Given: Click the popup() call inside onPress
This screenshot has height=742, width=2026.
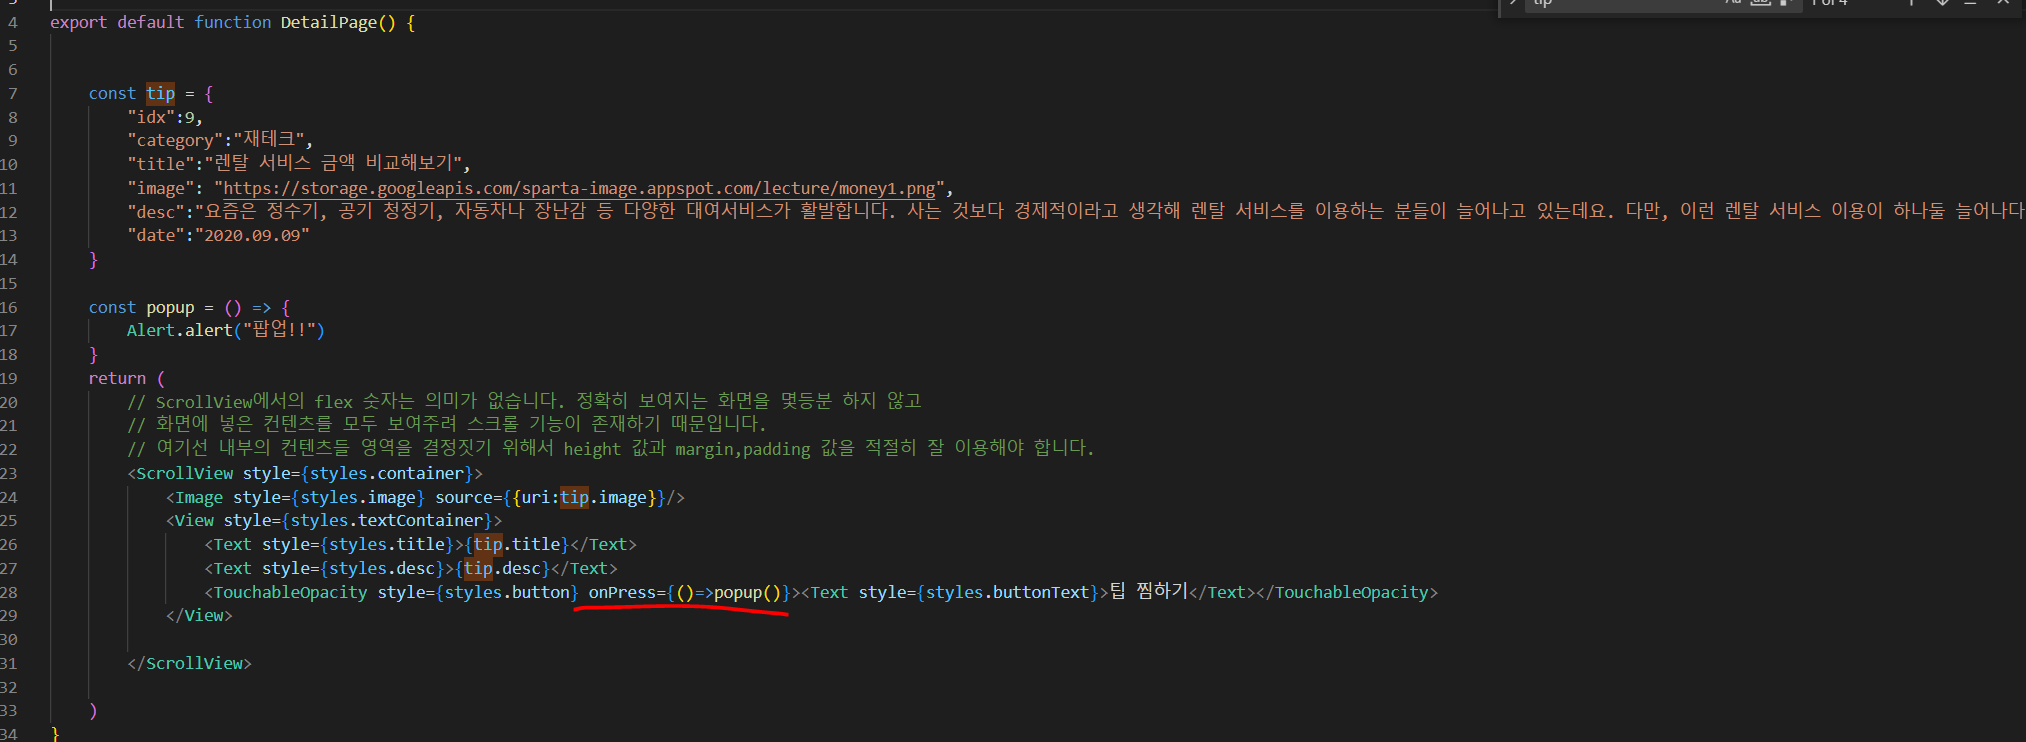Looking at the screenshot, I should pyautogui.click(x=747, y=592).
